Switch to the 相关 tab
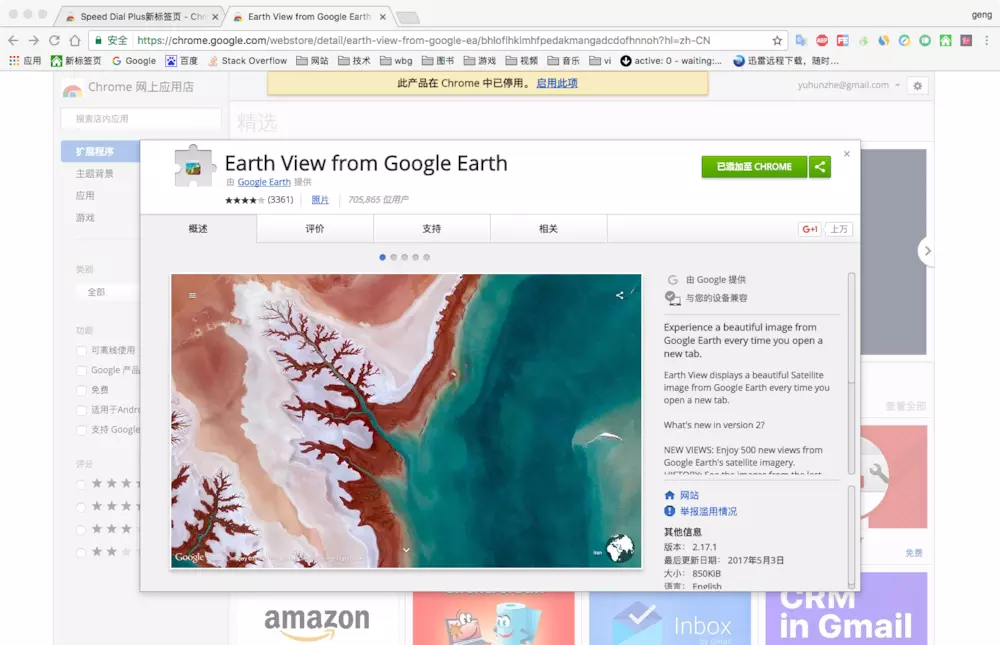Viewport: 1000px width, 645px height. coord(548,228)
